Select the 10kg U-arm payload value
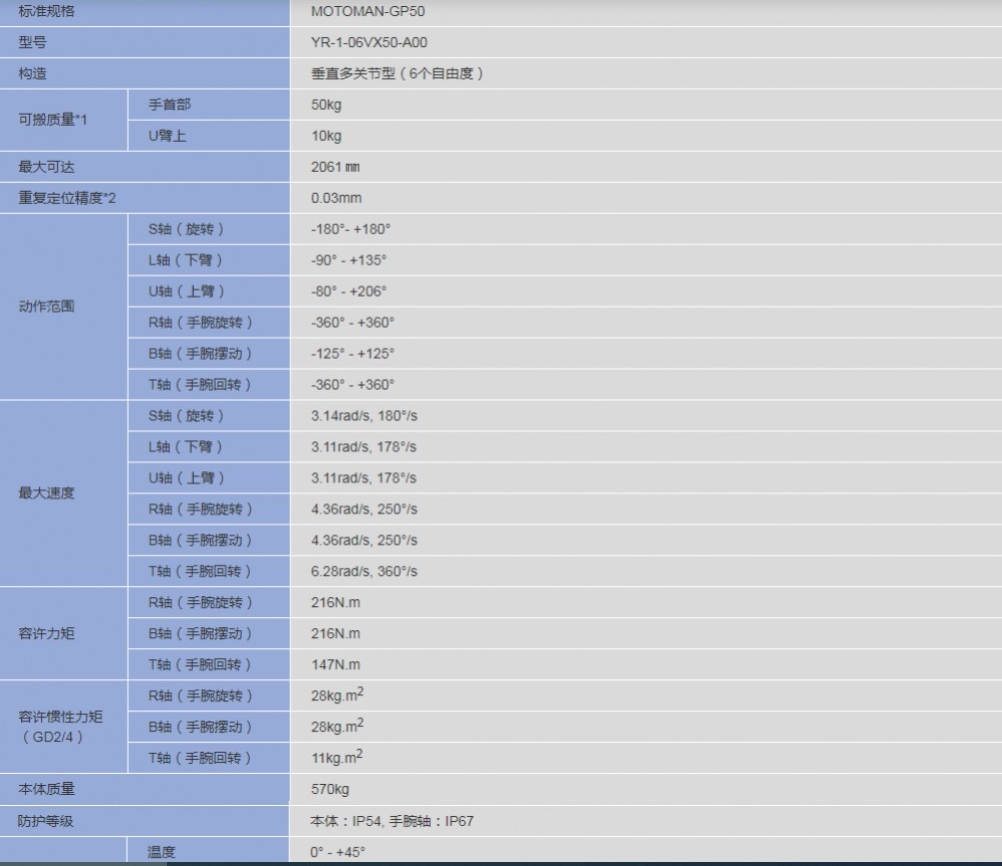 coord(326,135)
